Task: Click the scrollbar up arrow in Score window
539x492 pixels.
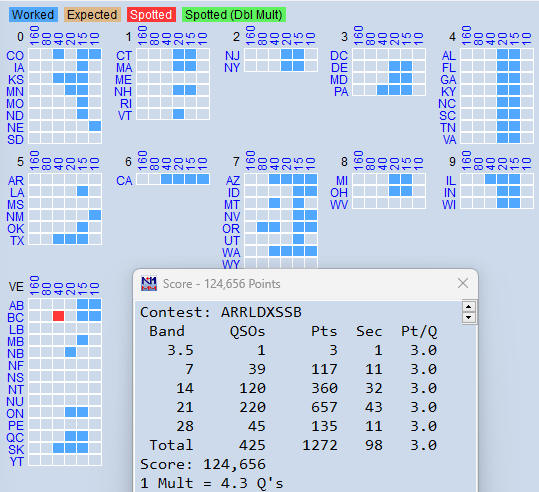Action: click(x=469, y=306)
